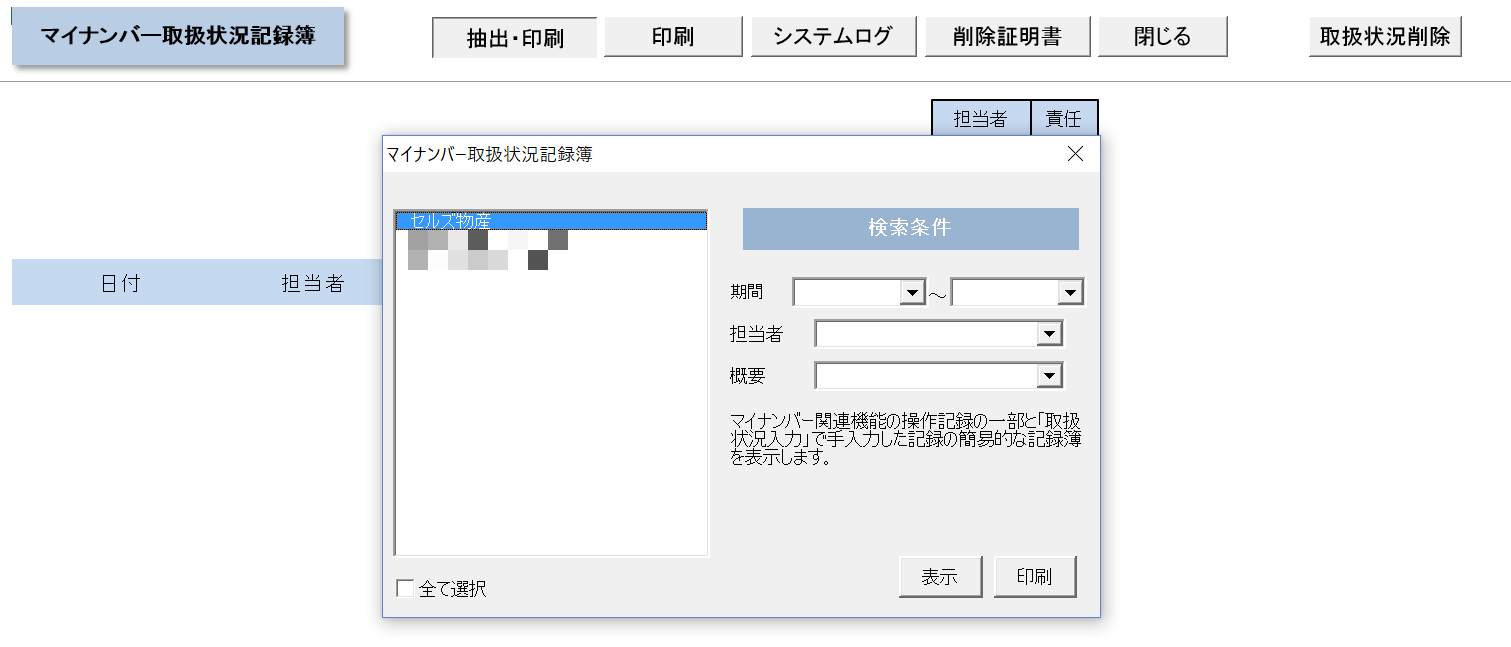
Task: Click the dialog's 印刷 button next to 表示
Action: [x=1035, y=577]
